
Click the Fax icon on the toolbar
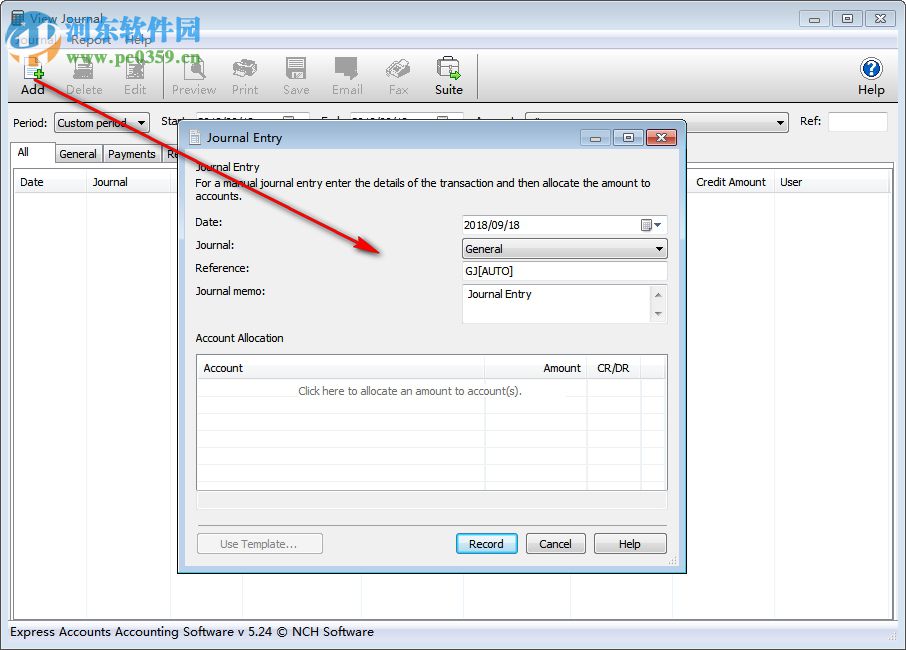(397, 75)
